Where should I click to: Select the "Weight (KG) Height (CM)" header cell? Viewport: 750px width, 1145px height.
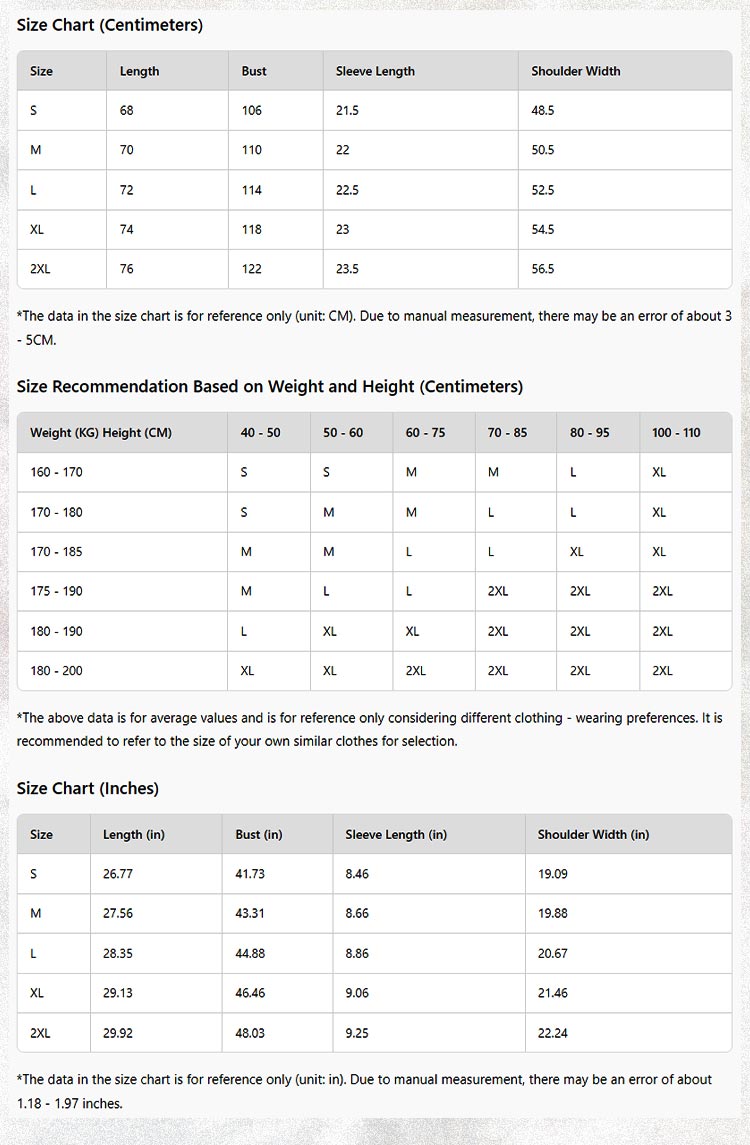(x=101, y=433)
